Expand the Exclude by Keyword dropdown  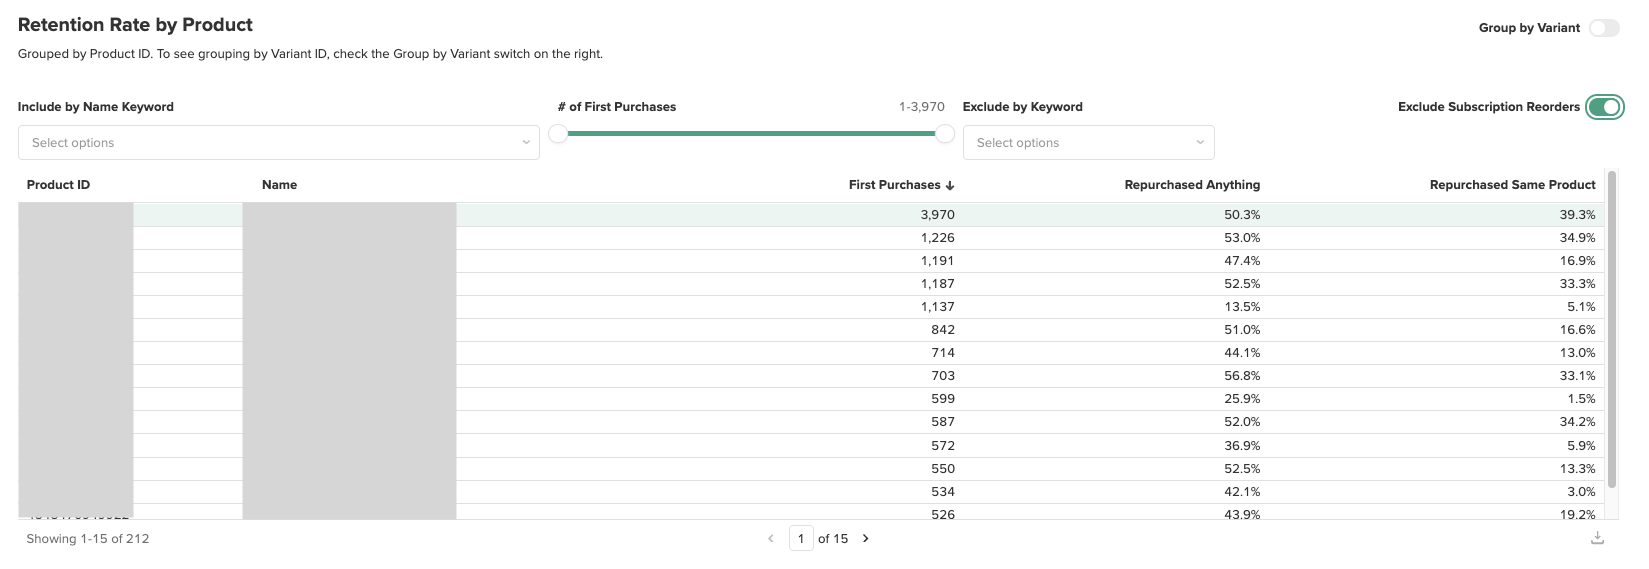tap(1088, 143)
